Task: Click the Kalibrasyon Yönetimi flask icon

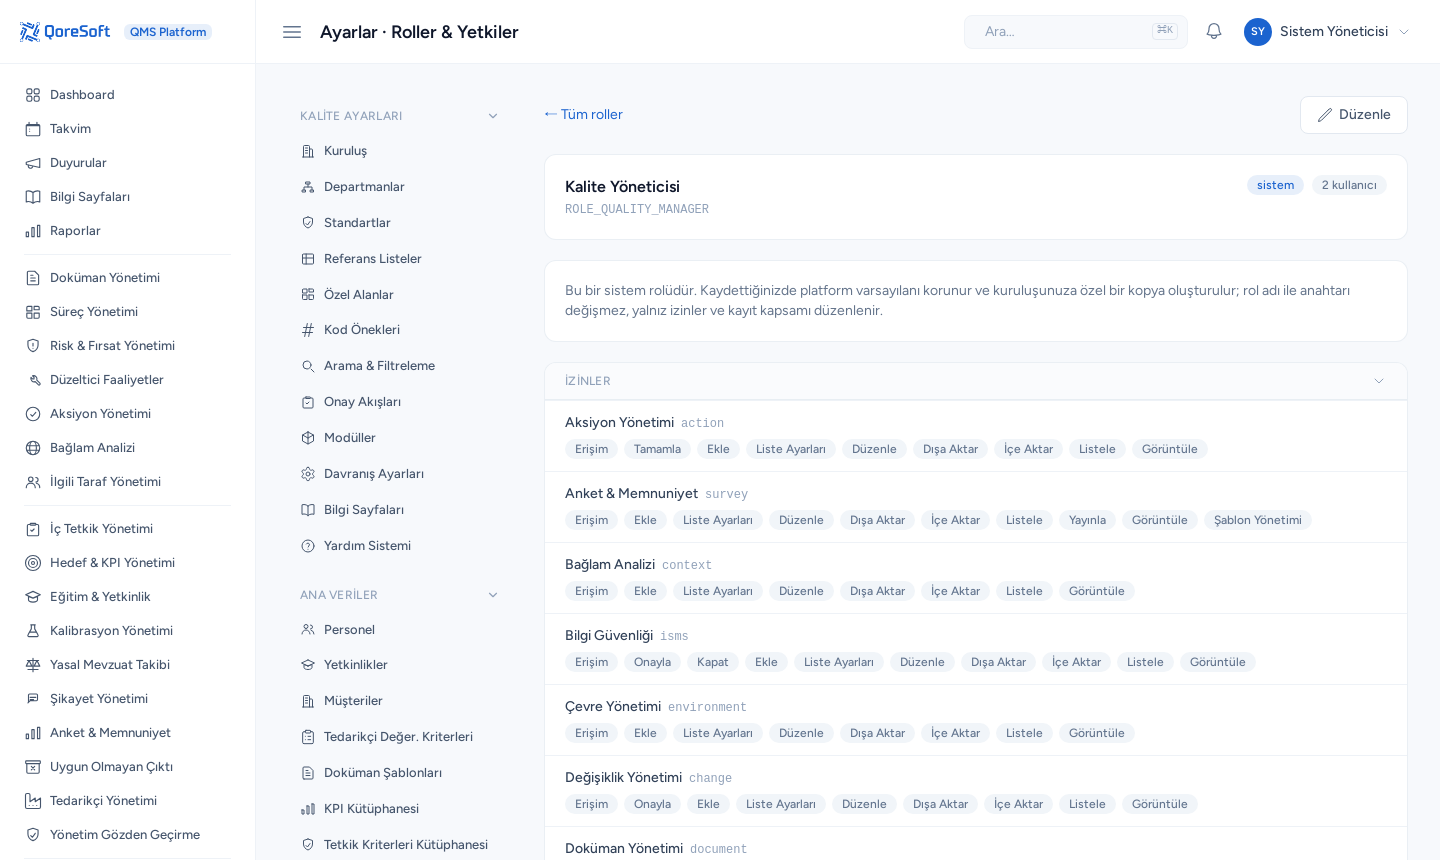Action: pos(33,631)
